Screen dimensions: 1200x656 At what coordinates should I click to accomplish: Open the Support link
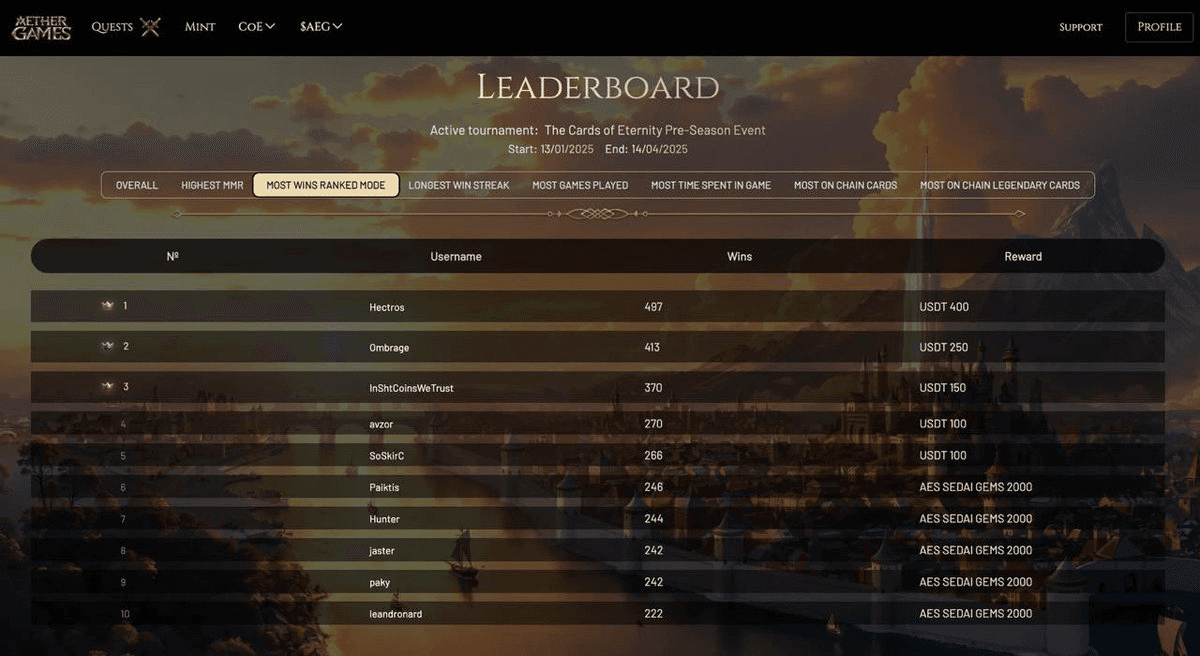coord(1080,27)
